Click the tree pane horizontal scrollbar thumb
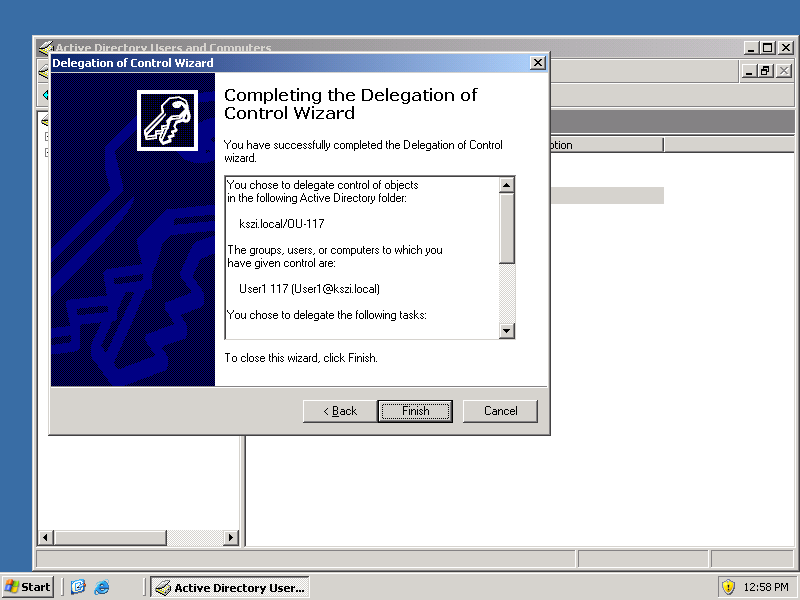This screenshot has height=600, width=800. coord(110,537)
